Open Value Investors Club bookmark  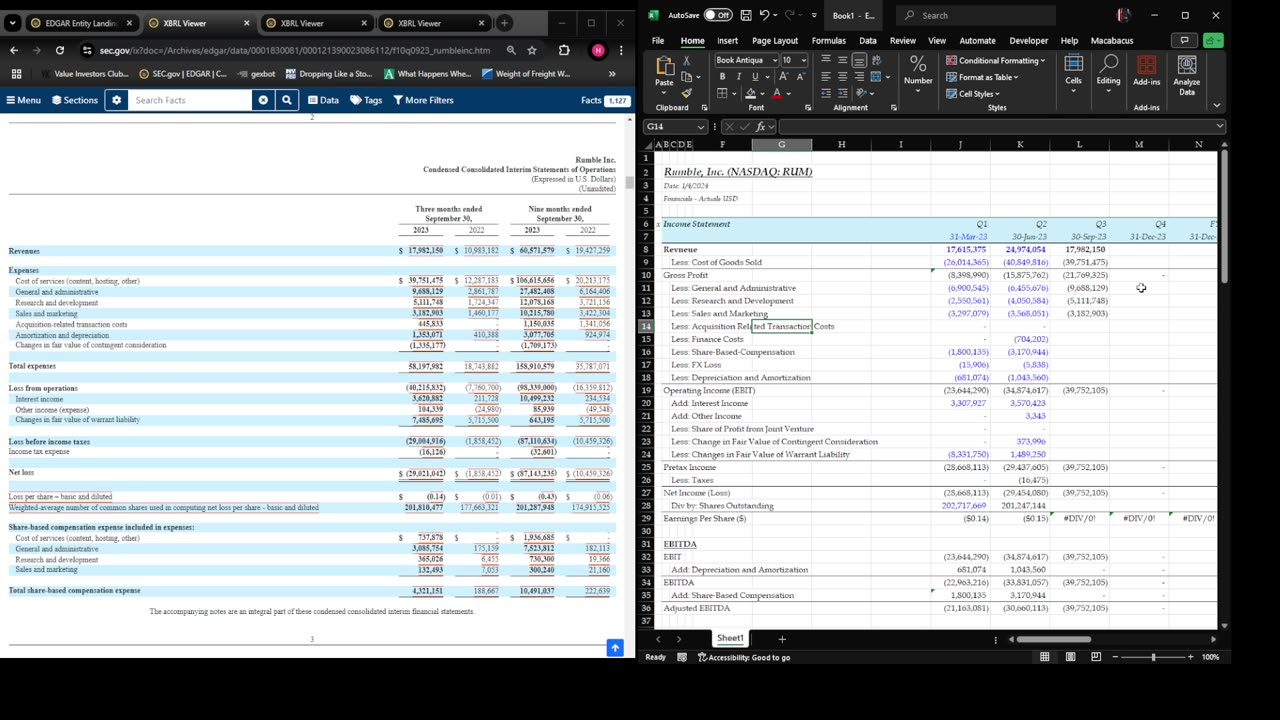click(83, 74)
